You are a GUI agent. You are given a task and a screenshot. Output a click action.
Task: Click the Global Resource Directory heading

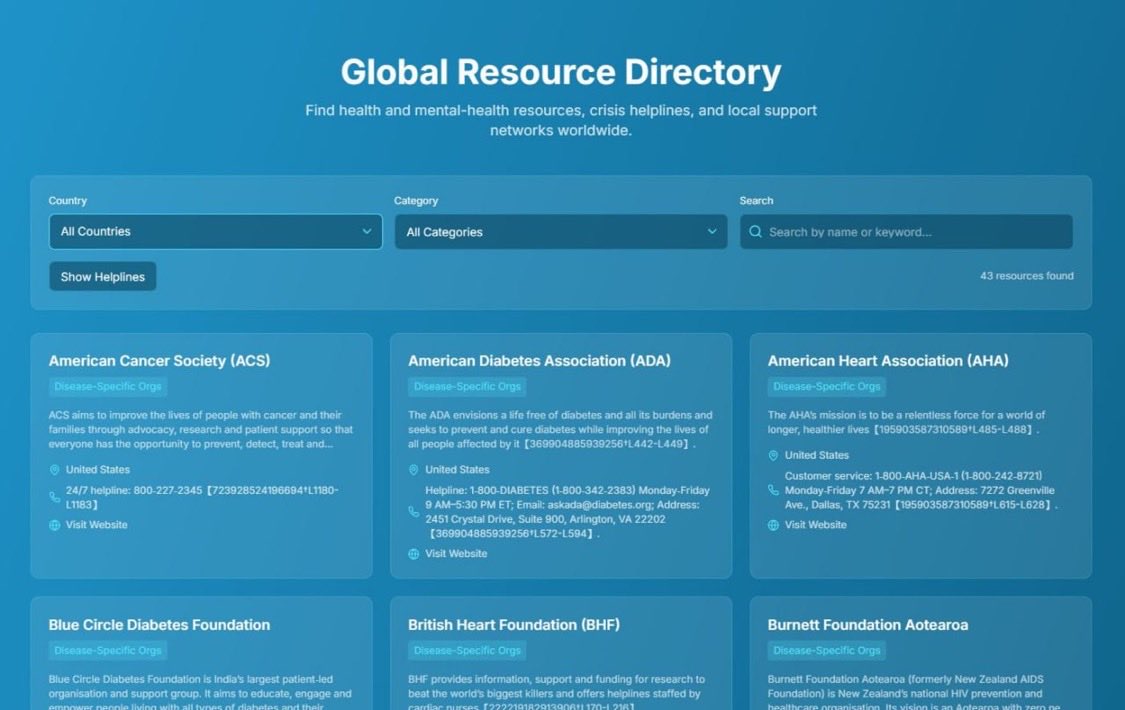point(561,72)
